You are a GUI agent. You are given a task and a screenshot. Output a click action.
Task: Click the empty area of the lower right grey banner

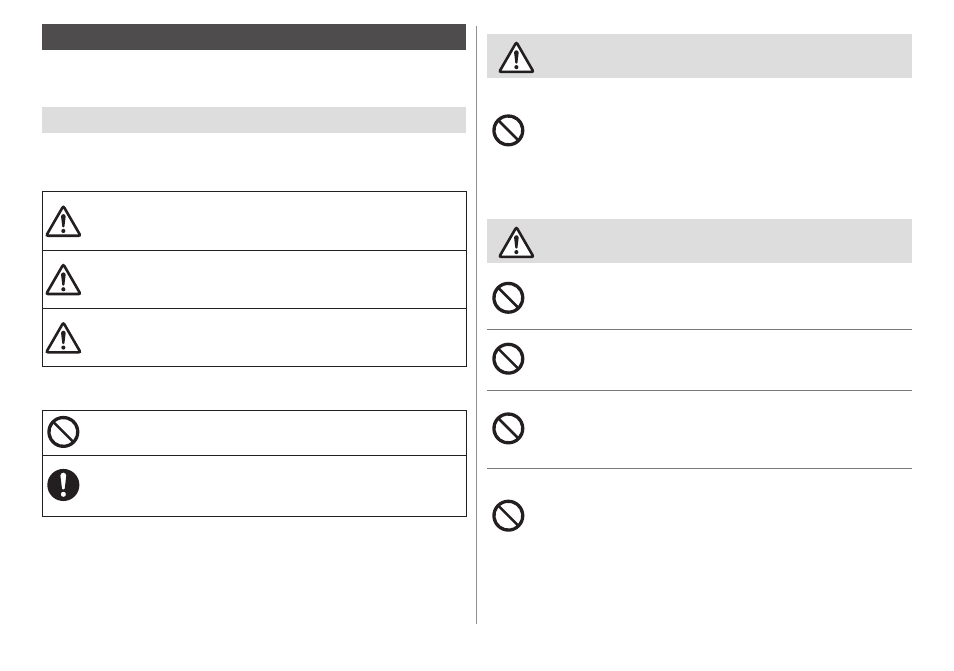tap(724, 241)
